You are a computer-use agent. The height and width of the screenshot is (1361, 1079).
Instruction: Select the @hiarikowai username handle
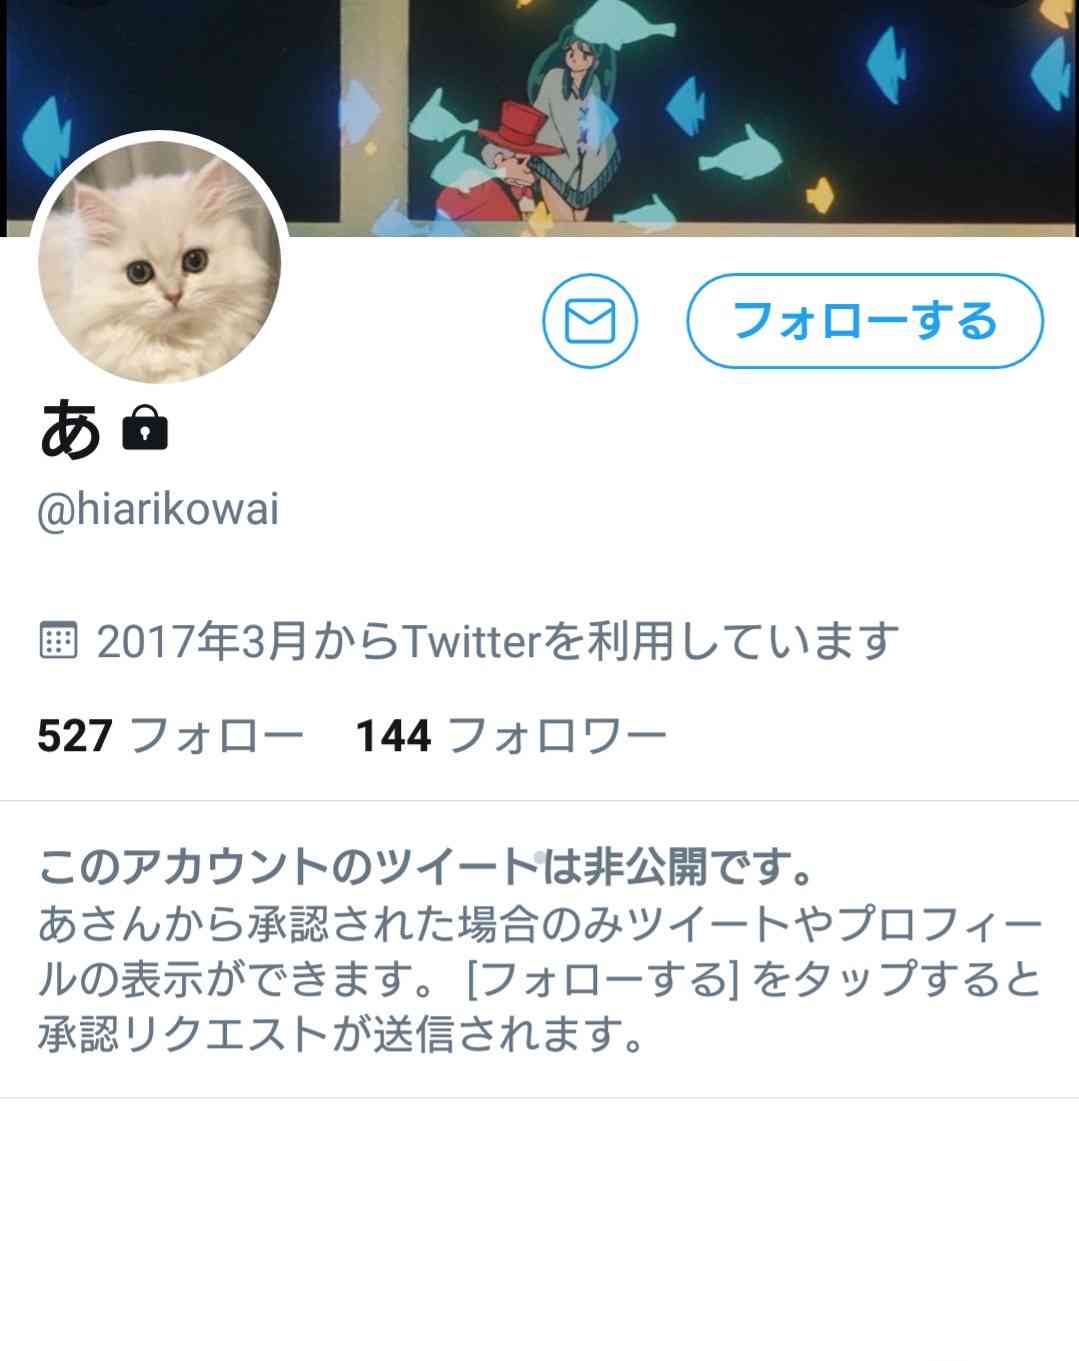(158, 509)
